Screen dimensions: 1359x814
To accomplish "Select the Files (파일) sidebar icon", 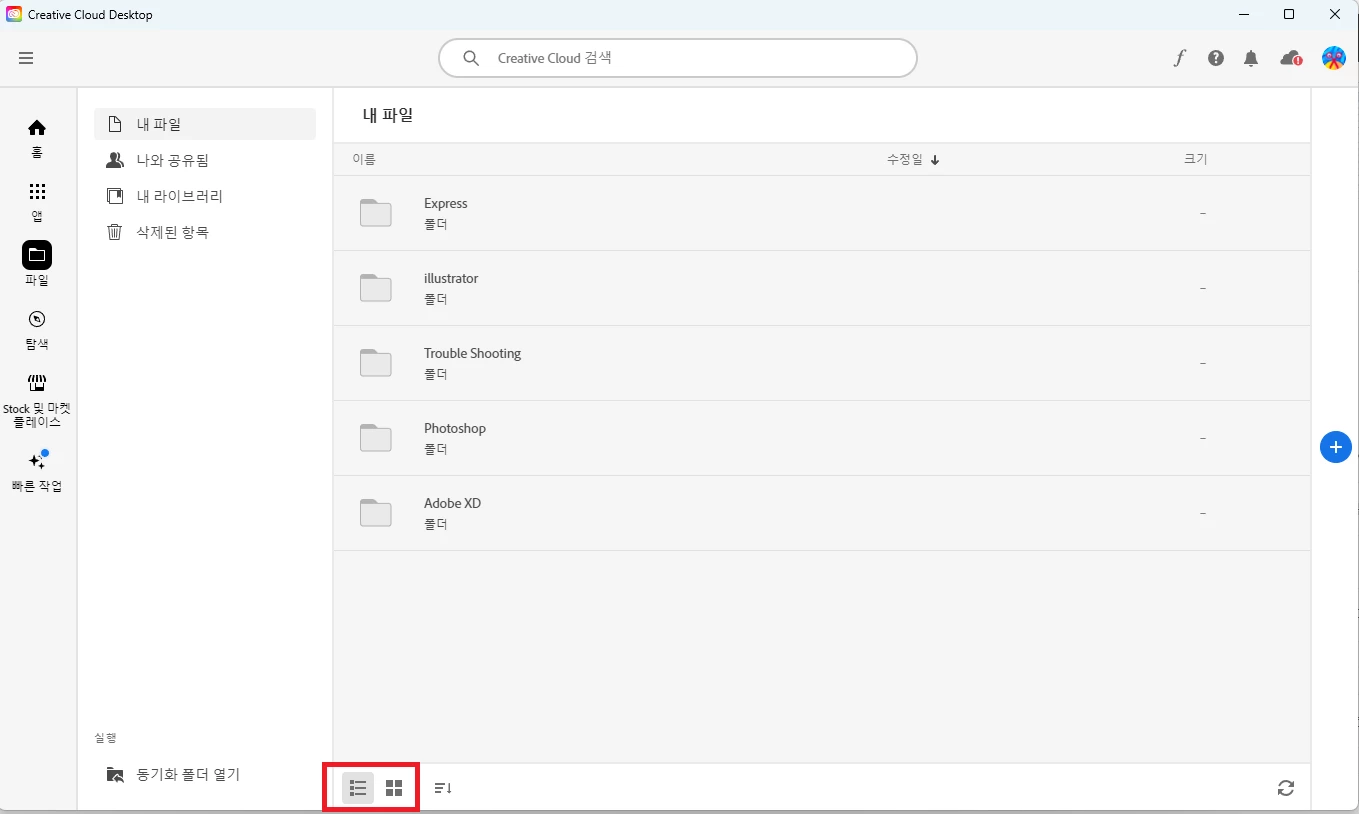I will pos(37,255).
